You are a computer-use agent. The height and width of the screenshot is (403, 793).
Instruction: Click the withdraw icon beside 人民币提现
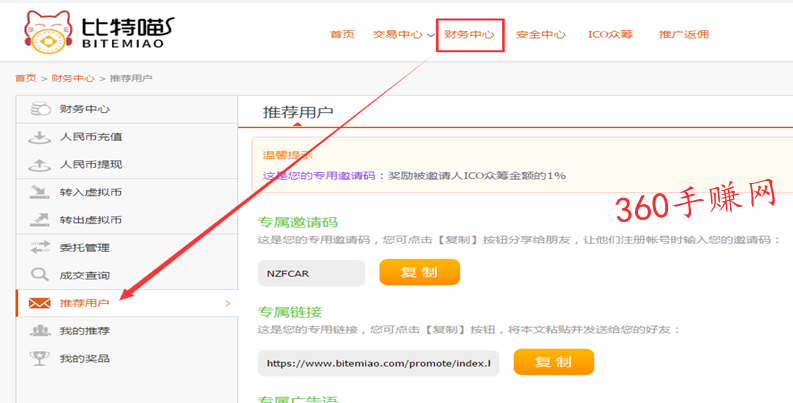[39, 165]
